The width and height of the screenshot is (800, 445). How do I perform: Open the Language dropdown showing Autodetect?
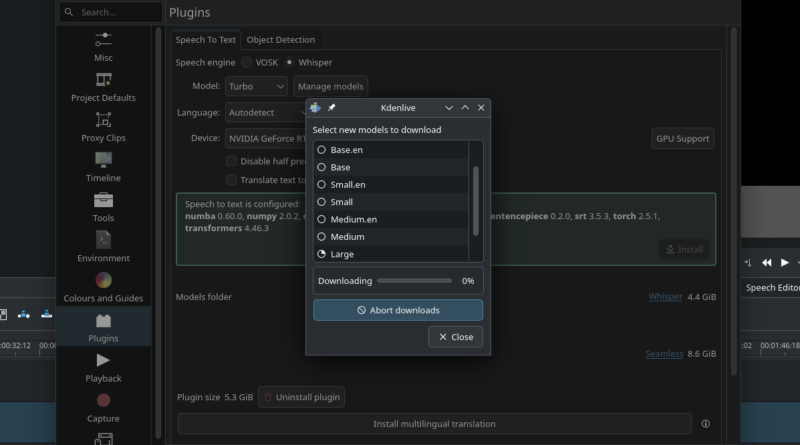[x=265, y=112]
